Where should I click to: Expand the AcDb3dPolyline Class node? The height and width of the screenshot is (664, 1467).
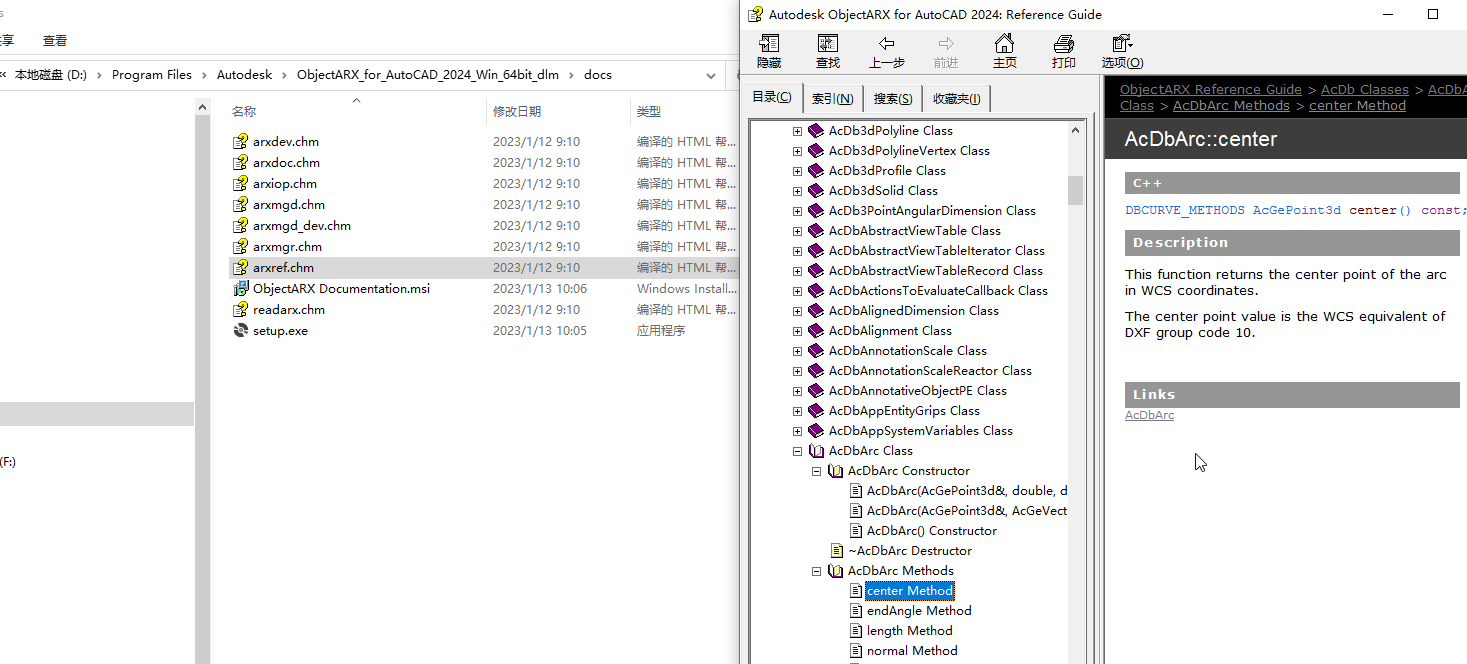click(x=797, y=131)
